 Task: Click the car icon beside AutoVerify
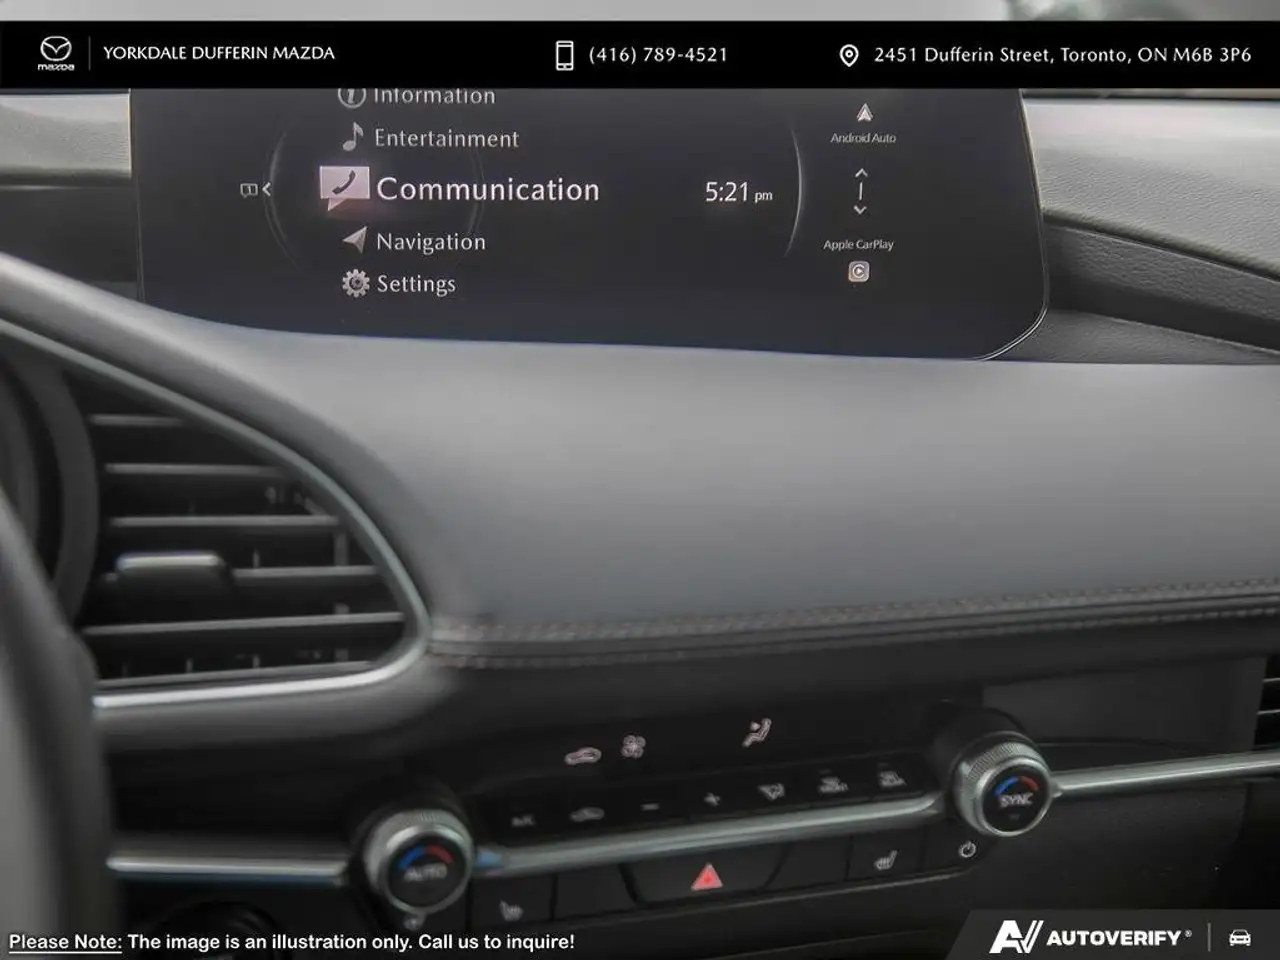(x=1240, y=938)
